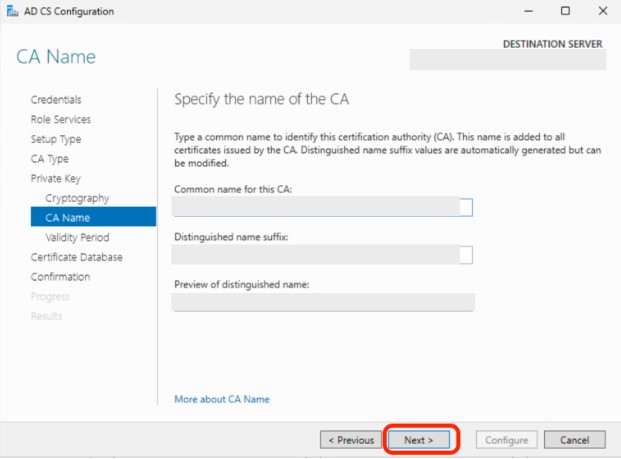Click the Preview of distinguished name box
Screen dimensions: 621x459
coord(322,302)
